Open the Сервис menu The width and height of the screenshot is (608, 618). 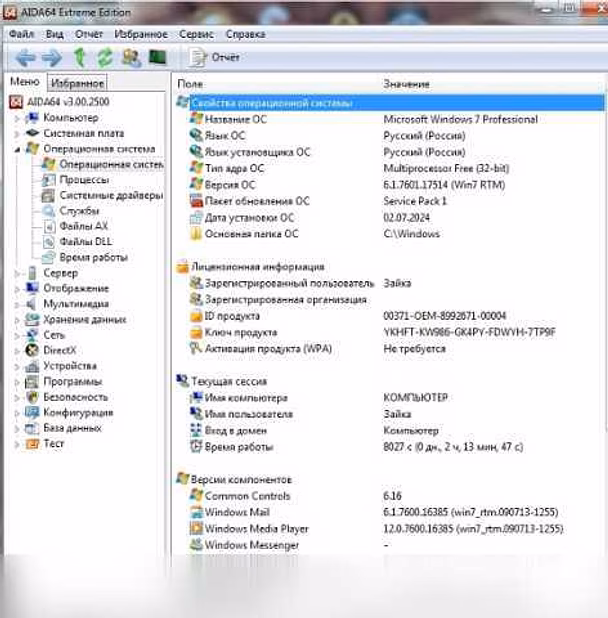[196, 34]
